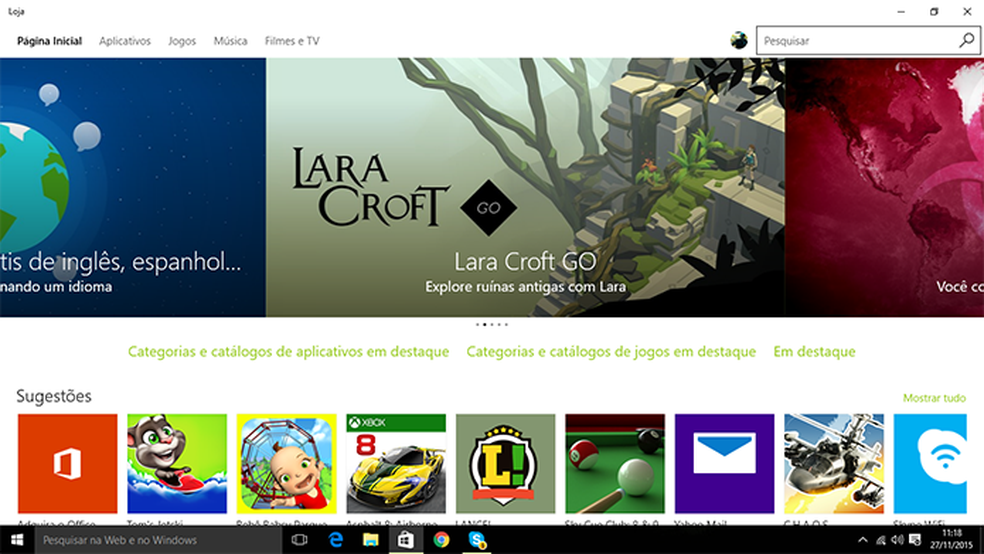The image size is (984, 554).
Task: Minimize the Loja window
Action: coord(901,11)
